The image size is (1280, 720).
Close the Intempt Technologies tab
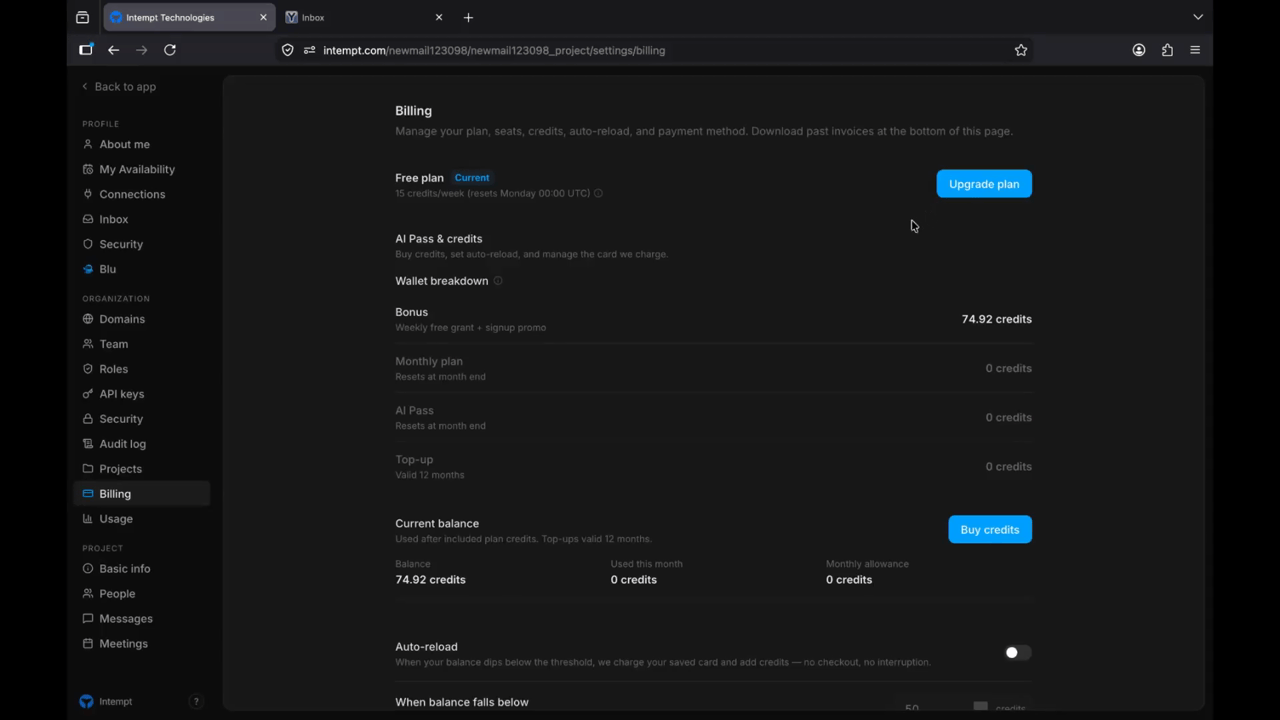264,17
